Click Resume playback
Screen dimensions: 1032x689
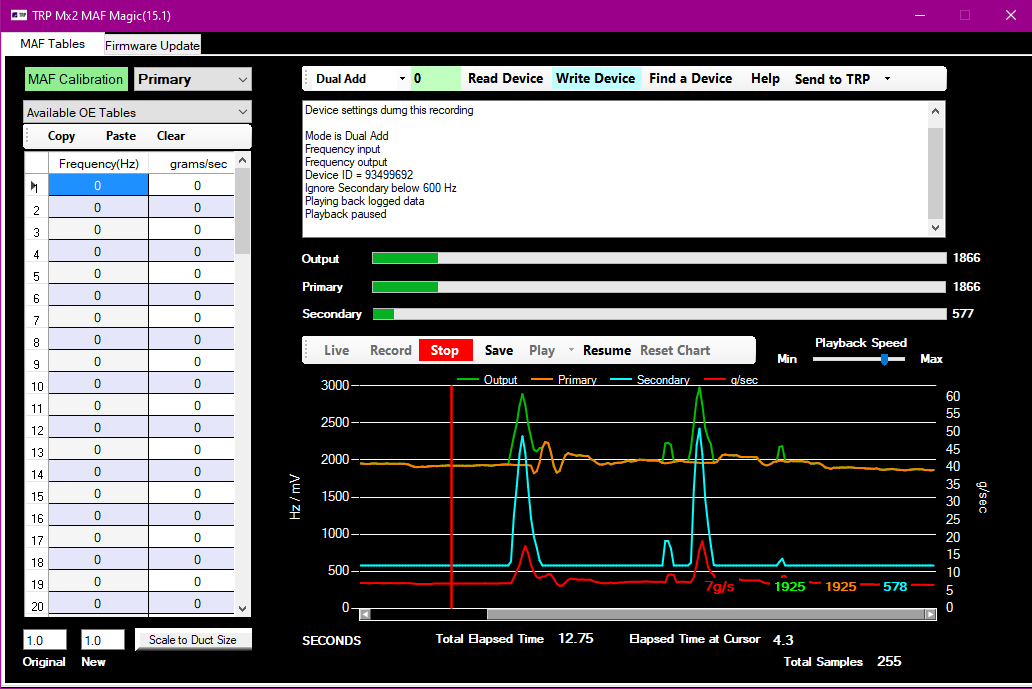tap(607, 351)
